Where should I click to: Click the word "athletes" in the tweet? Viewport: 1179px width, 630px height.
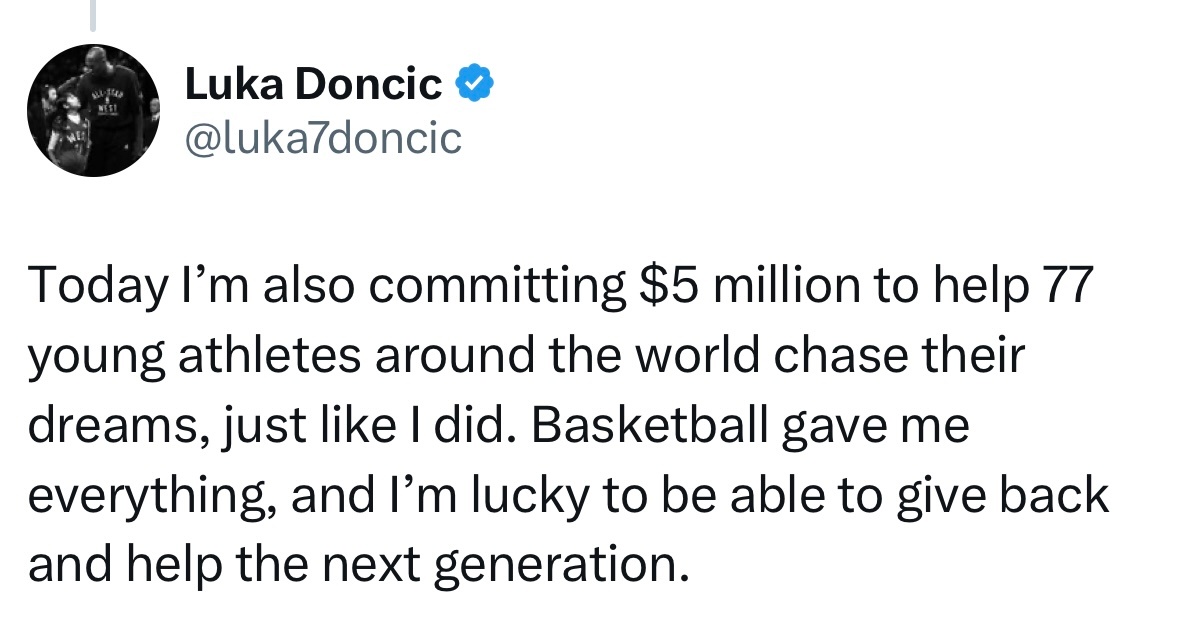pyautogui.click(x=269, y=355)
